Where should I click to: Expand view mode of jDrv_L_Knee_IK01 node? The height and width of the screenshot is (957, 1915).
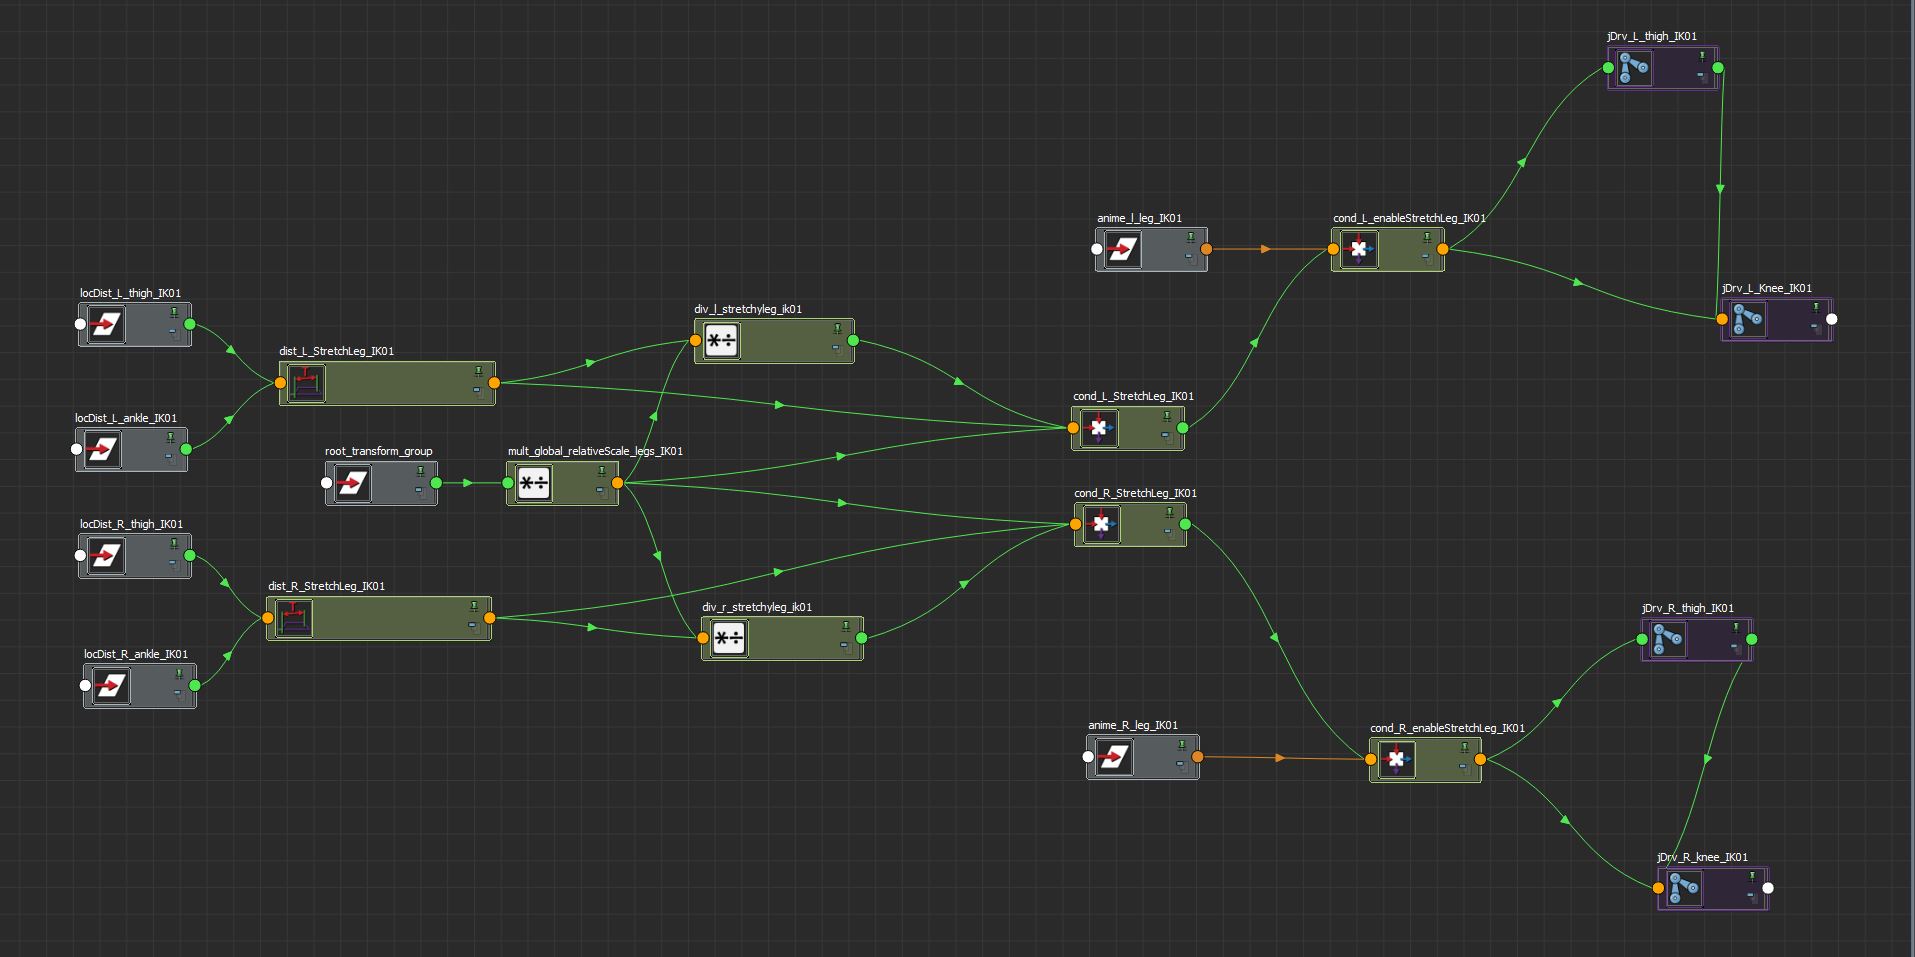[1815, 327]
